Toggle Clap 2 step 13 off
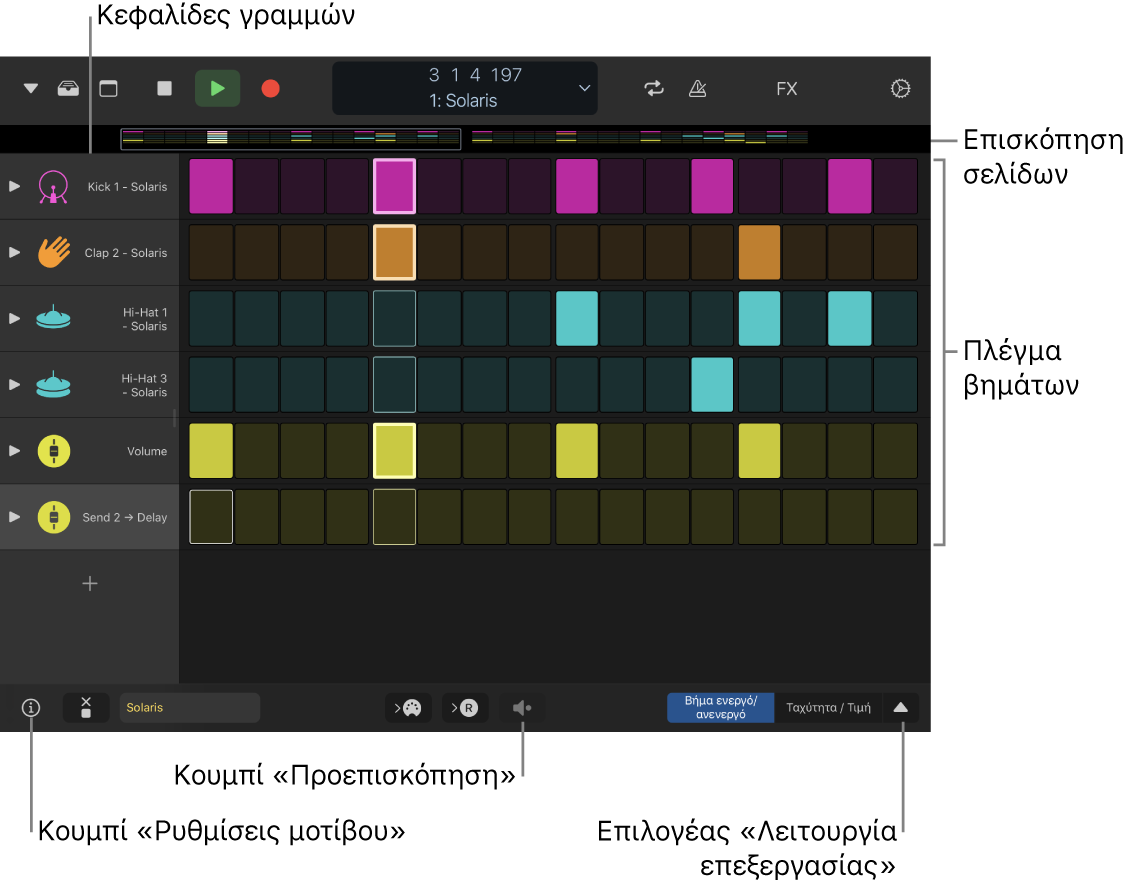This screenshot has width=1133, height=888. (x=759, y=252)
